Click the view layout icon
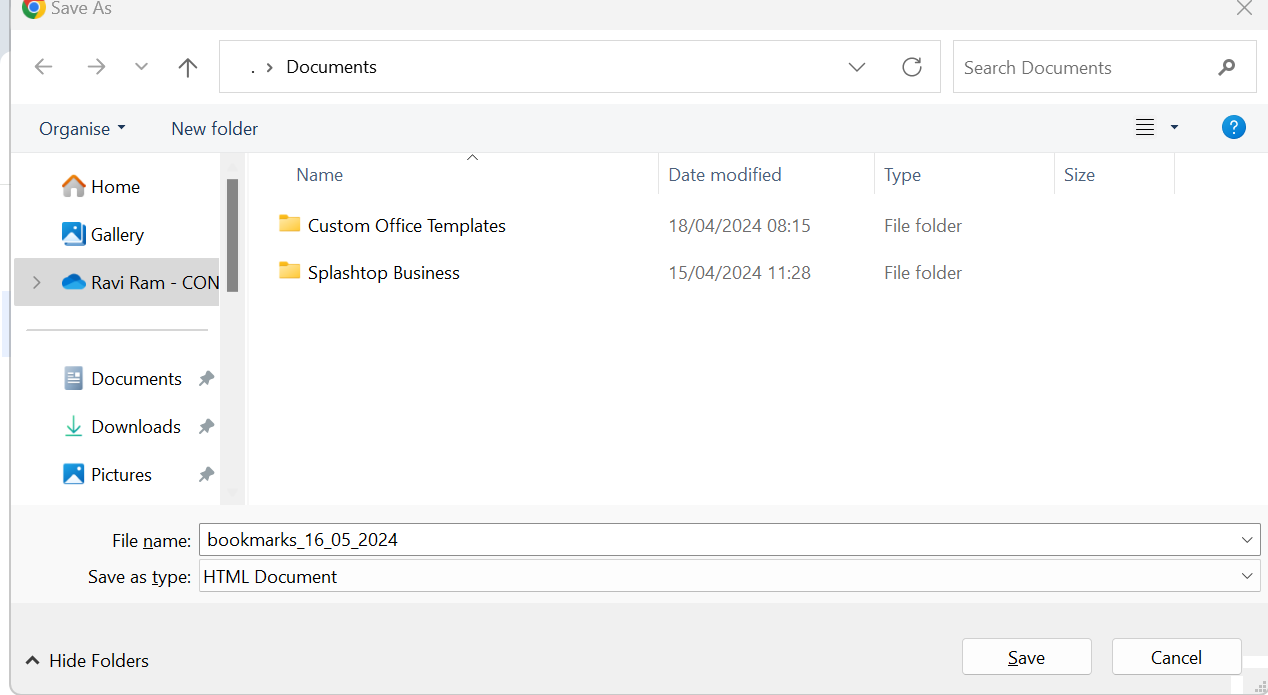The width and height of the screenshot is (1268, 695). [1145, 127]
